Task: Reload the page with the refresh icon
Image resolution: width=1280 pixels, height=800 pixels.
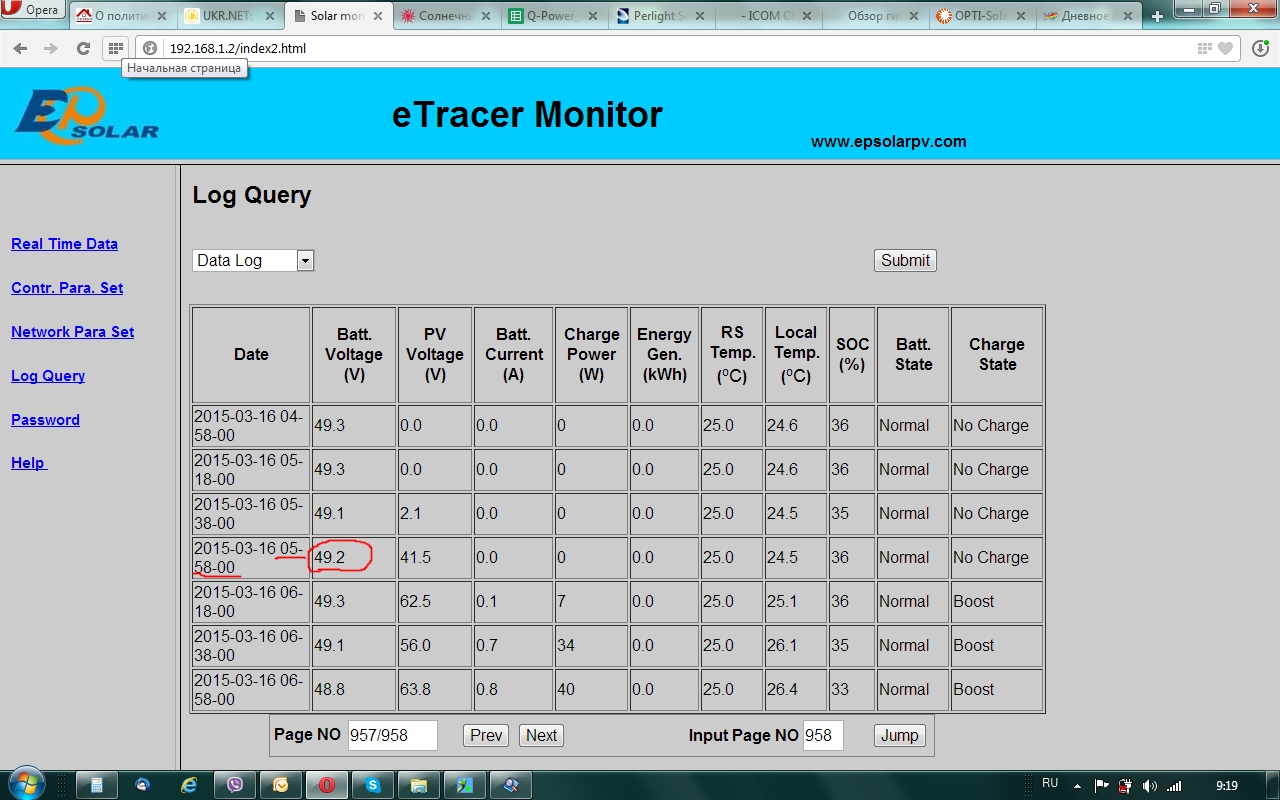Action: point(83,48)
